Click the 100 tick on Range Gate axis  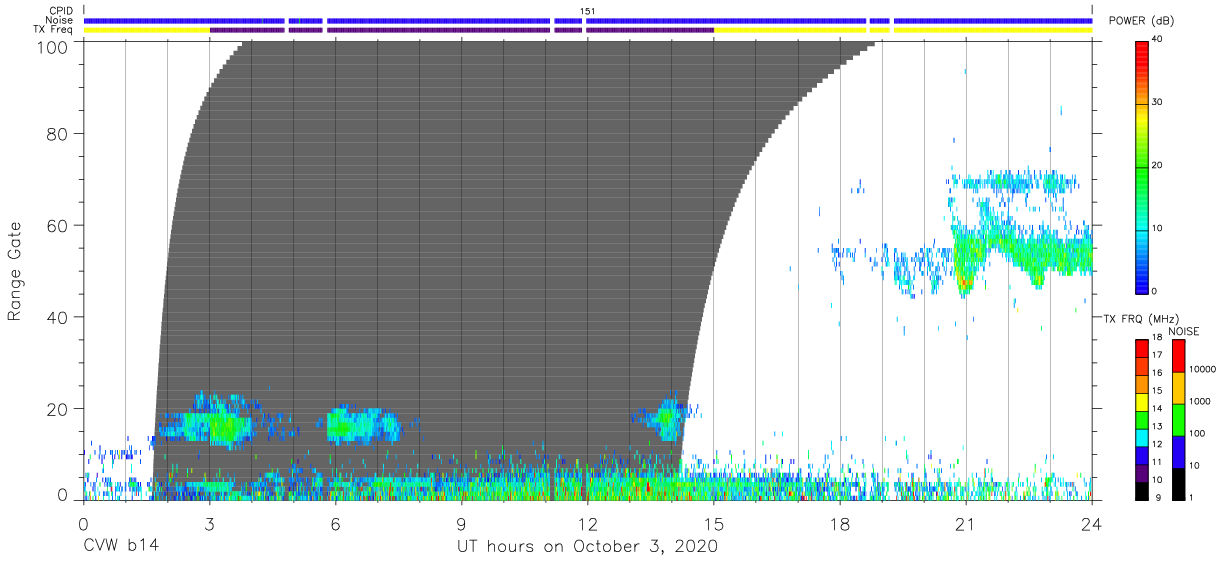point(54,46)
